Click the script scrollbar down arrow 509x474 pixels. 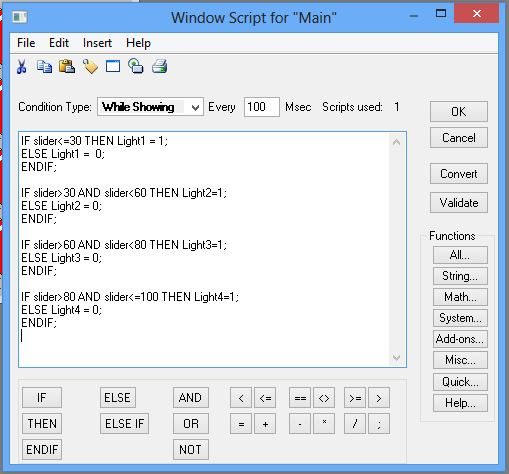coord(396,358)
